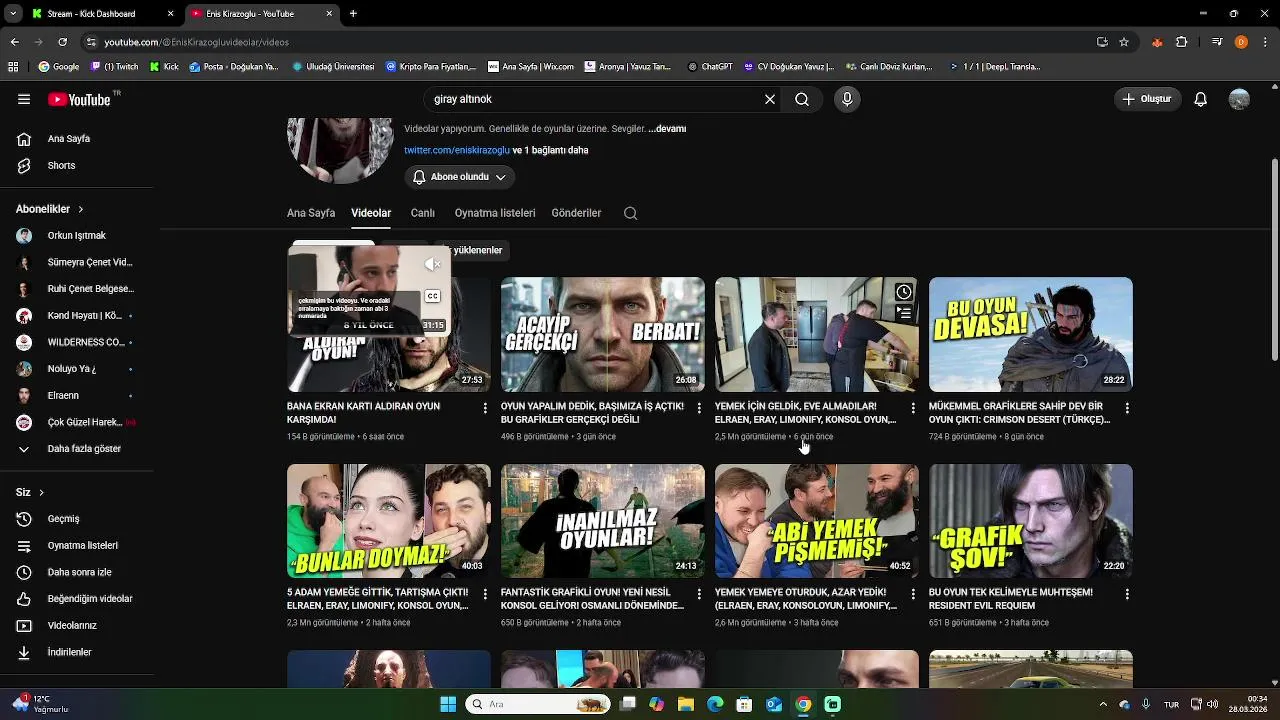Open the ChatGPT bookmark
The image size is (1280, 720).
(x=710, y=67)
